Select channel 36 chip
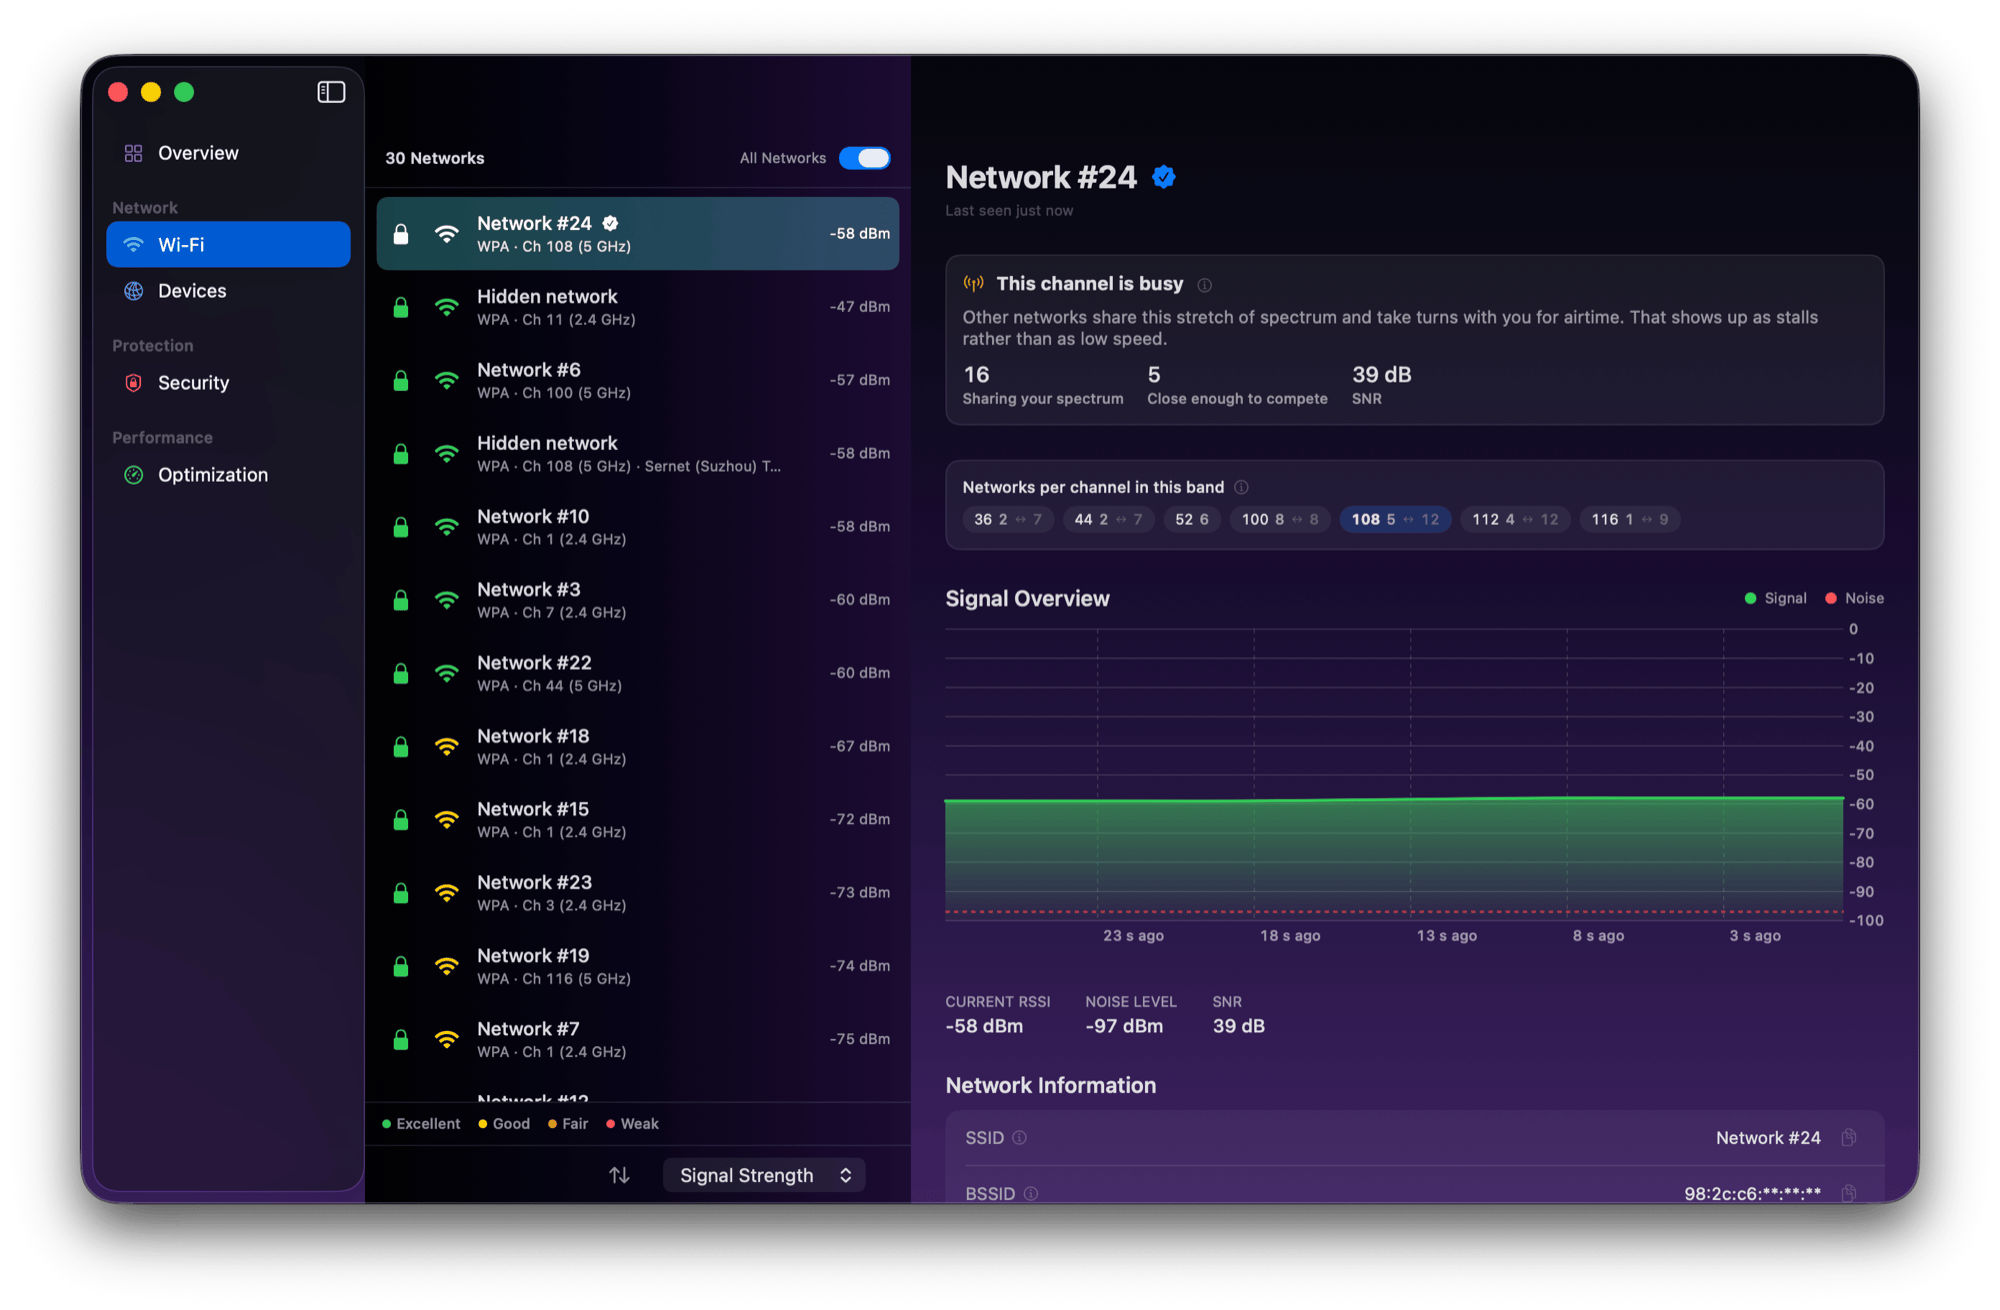The width and height of the screenshot is (2000, 1310). (1008, 520)
